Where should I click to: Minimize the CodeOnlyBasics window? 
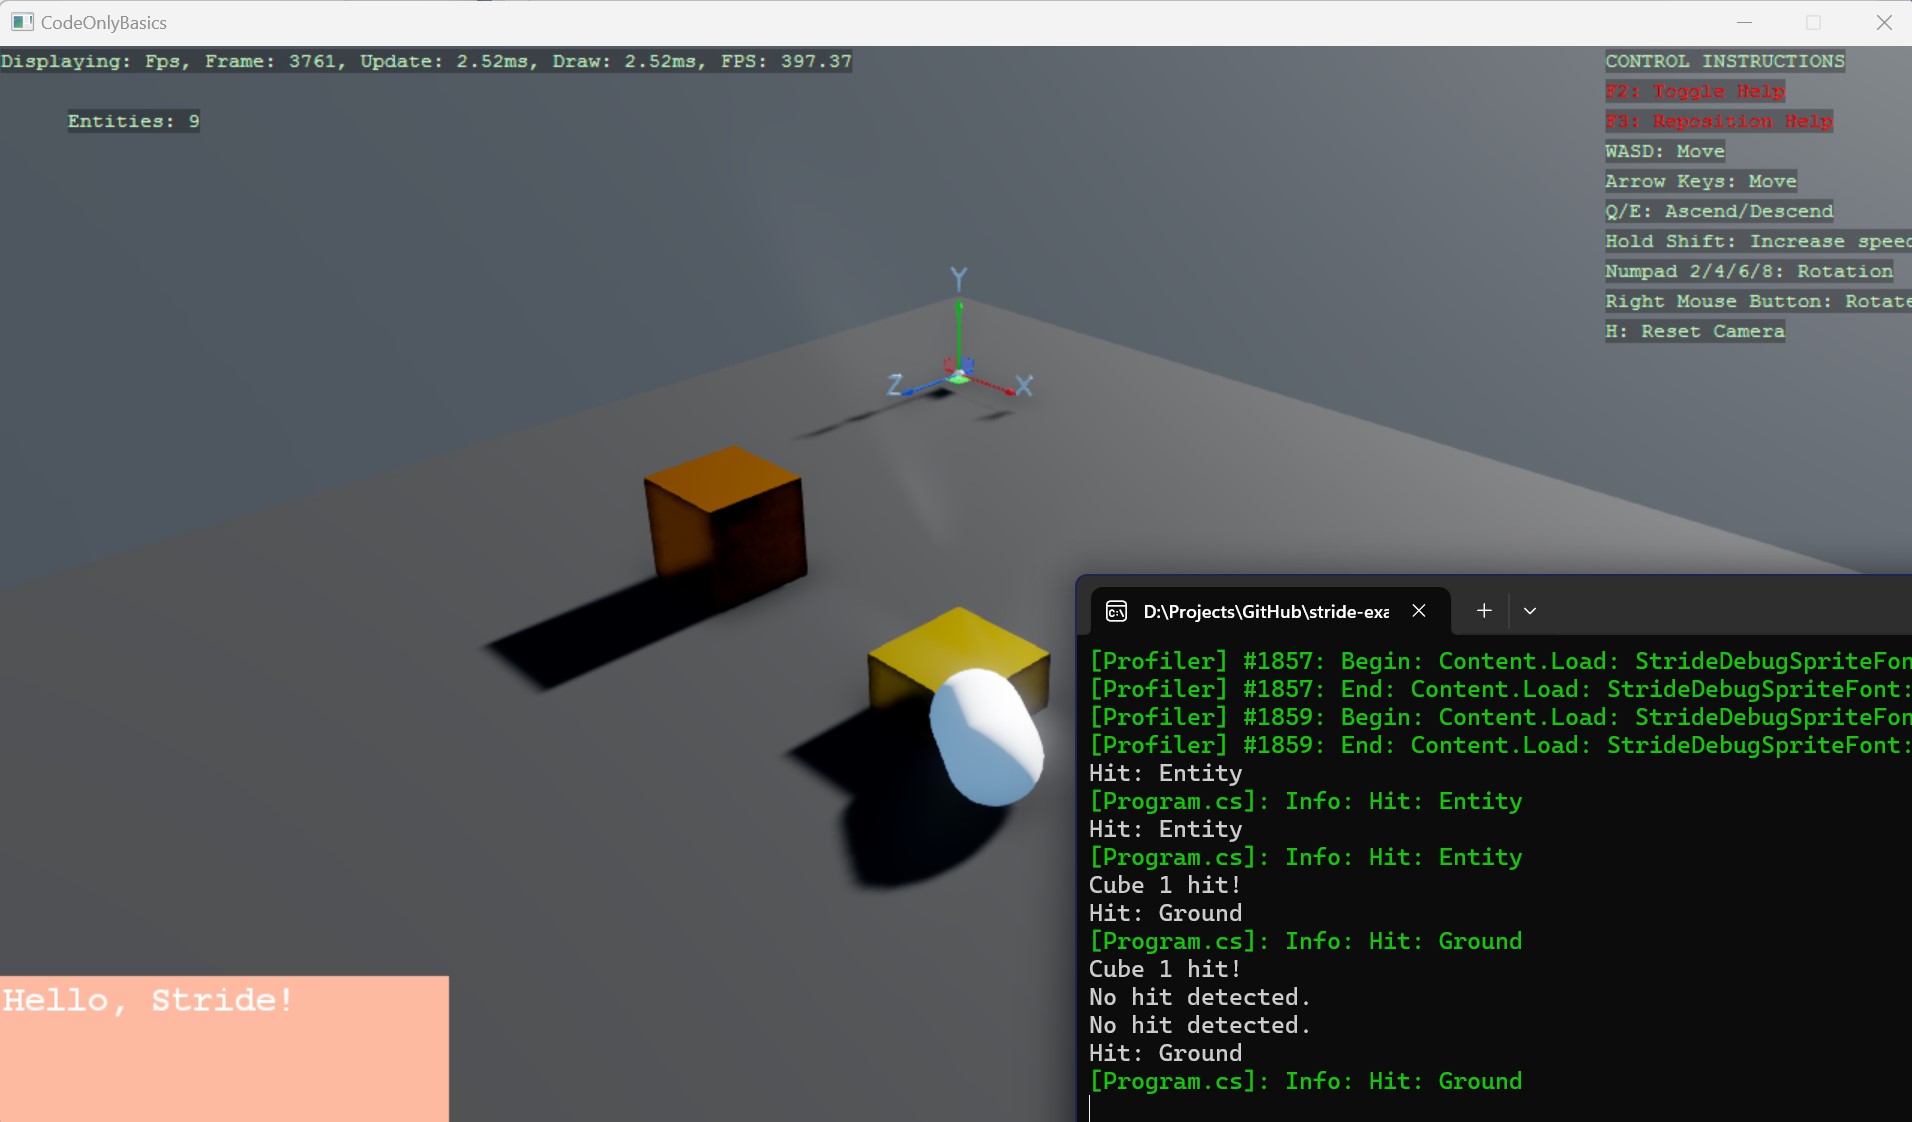click(x=1745, y=22)
